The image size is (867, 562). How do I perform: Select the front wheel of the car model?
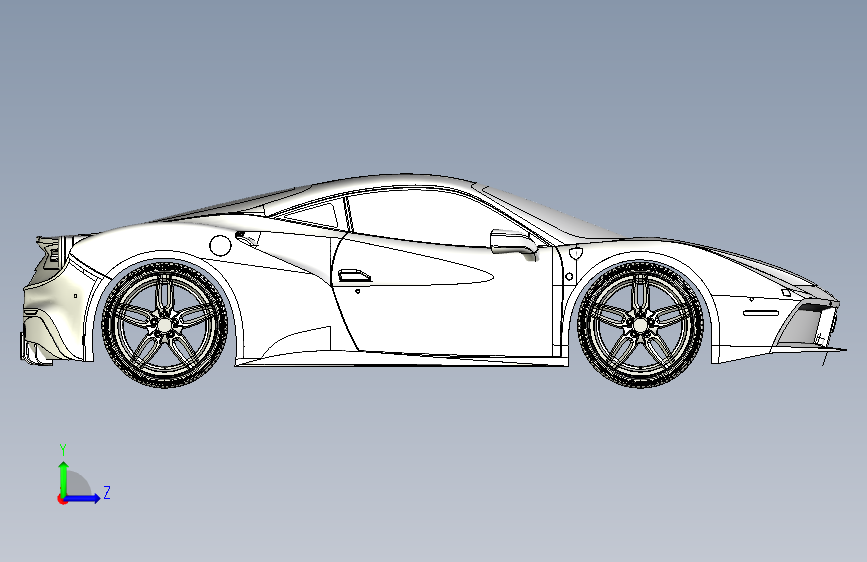[640, 324]
